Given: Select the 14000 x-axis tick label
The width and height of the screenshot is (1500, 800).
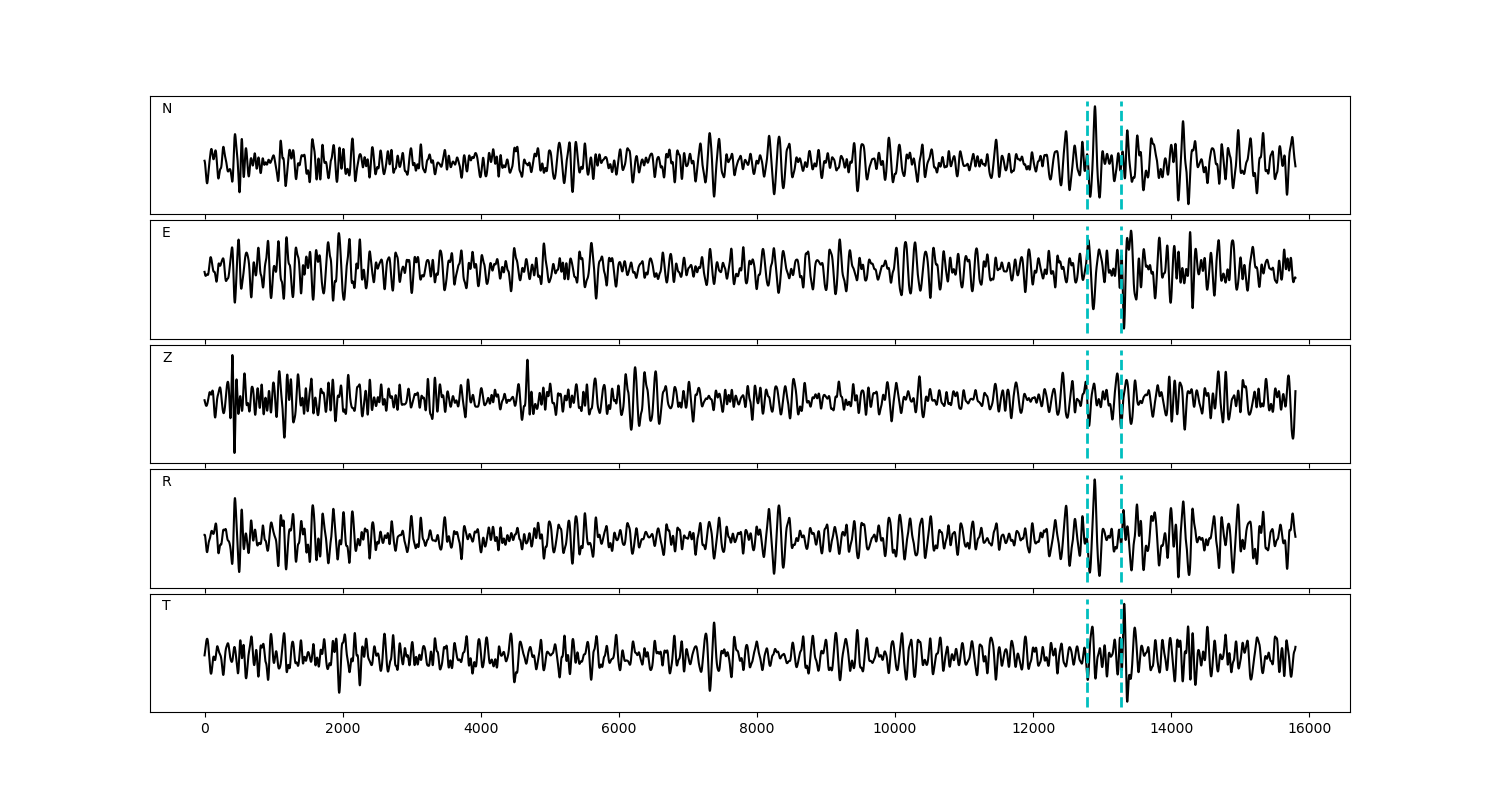Looking at the screenshot, I should pos(1171,729).
